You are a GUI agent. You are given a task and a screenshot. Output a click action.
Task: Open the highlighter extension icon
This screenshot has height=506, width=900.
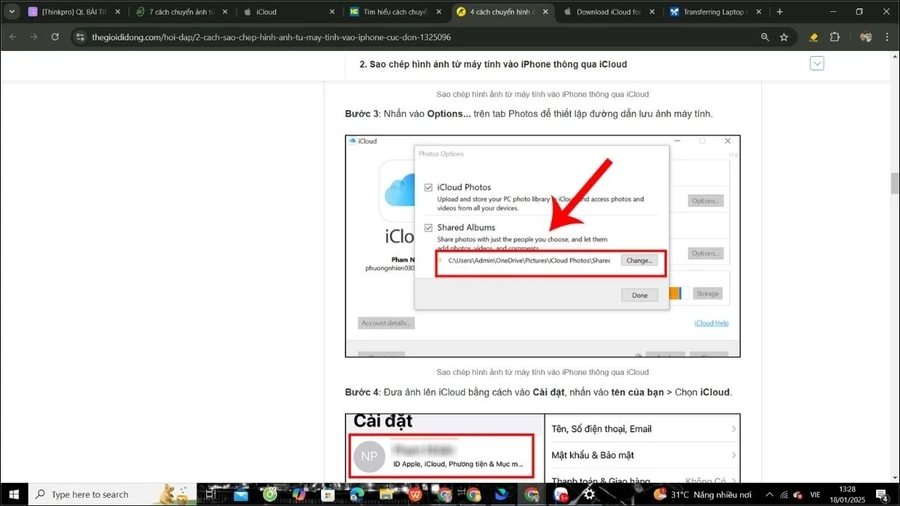813,37
